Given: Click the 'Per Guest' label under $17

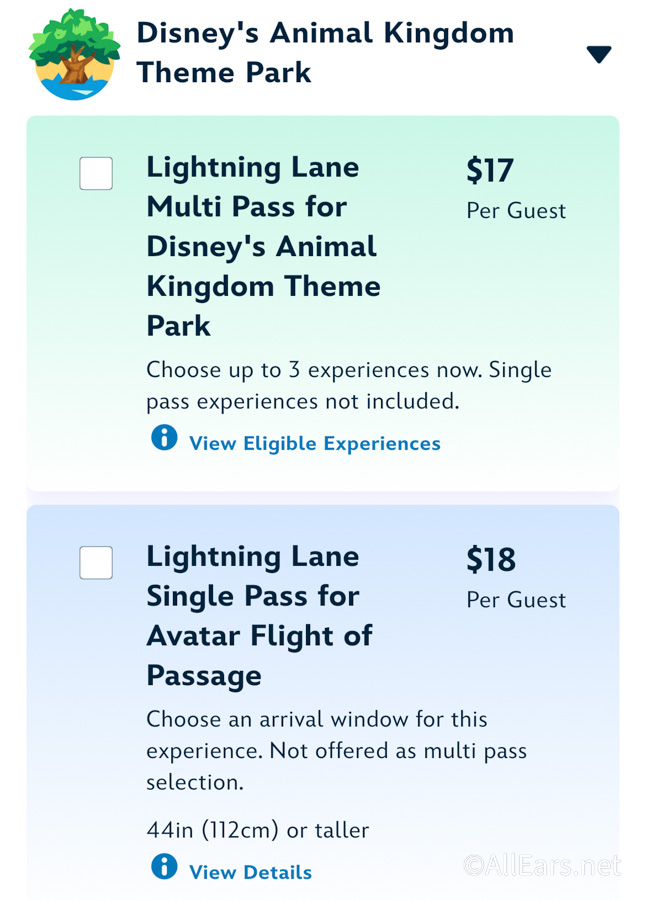Looking at the screenshot, I should click(516, 211).
